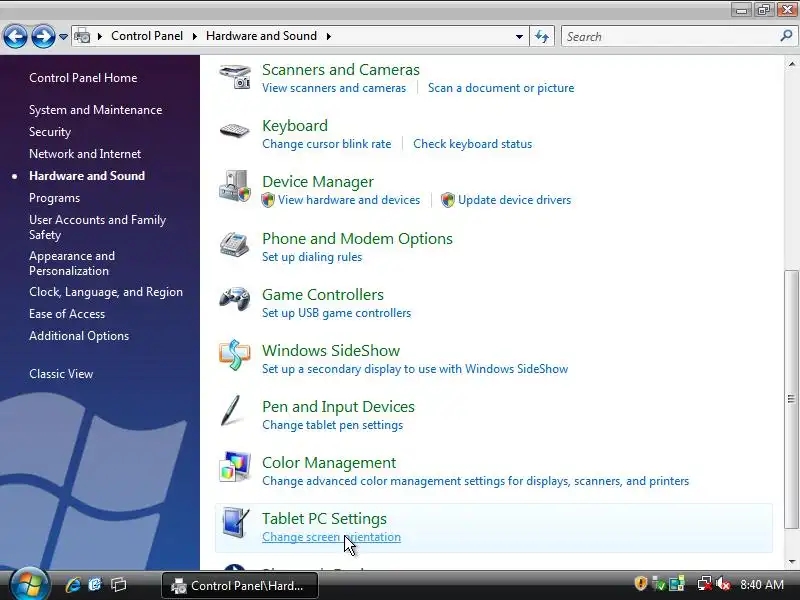Click the vertical scrollbar thumb
The height and width of the screenshot is (600, 800).
click(791, 399)
